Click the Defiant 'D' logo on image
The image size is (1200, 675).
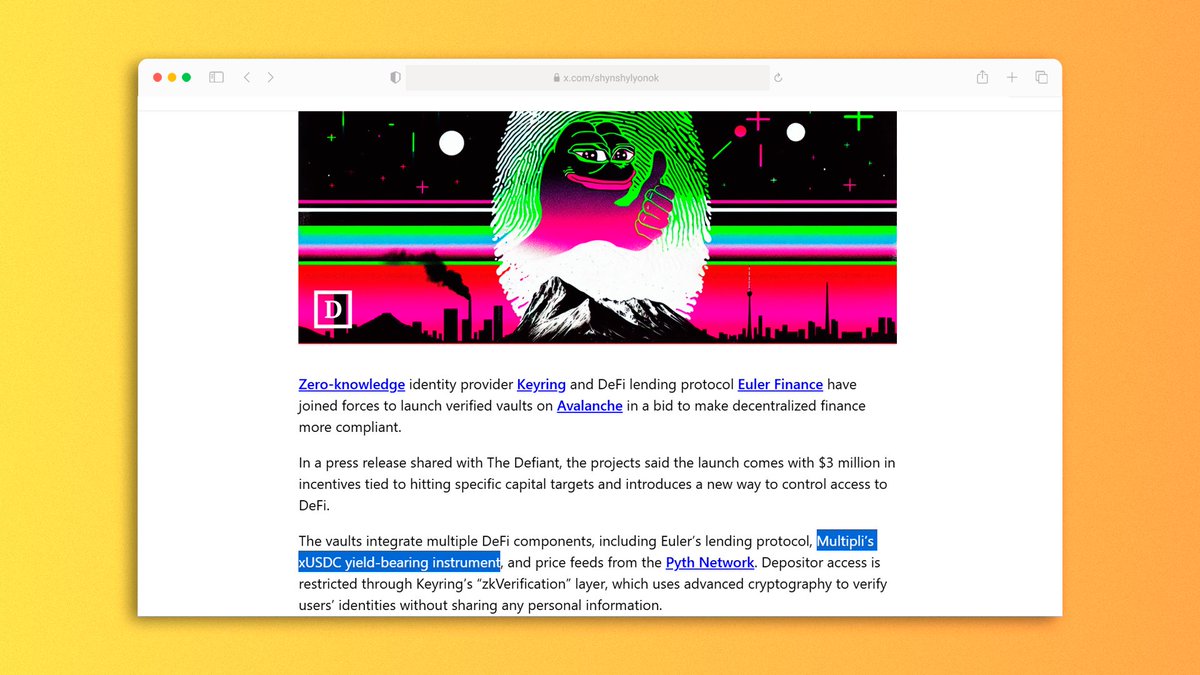(x=333, y=310)
